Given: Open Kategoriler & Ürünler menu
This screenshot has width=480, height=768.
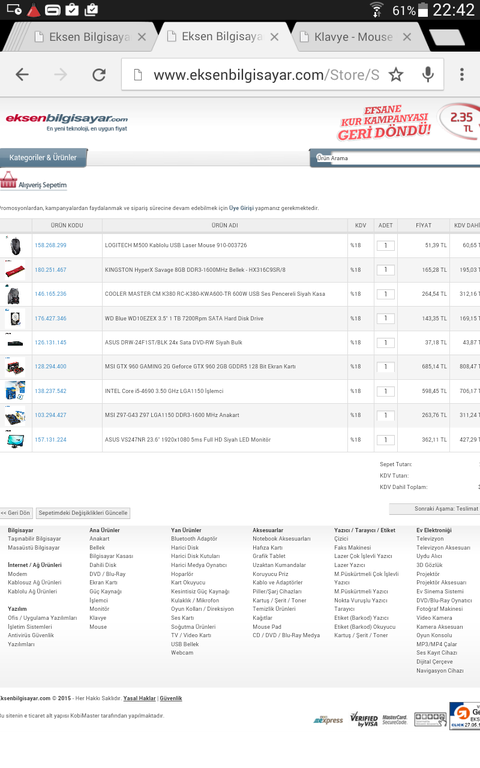Looking at the screenshot, I should pos(43,158).
